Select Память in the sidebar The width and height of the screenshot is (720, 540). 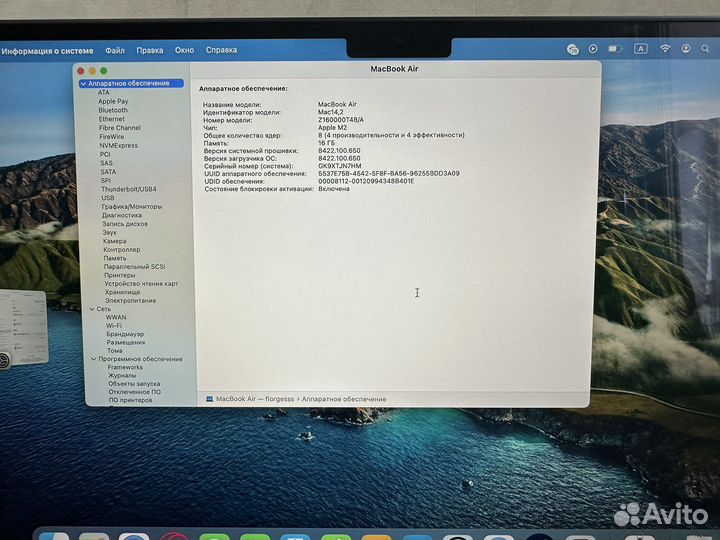pos(115,258)
